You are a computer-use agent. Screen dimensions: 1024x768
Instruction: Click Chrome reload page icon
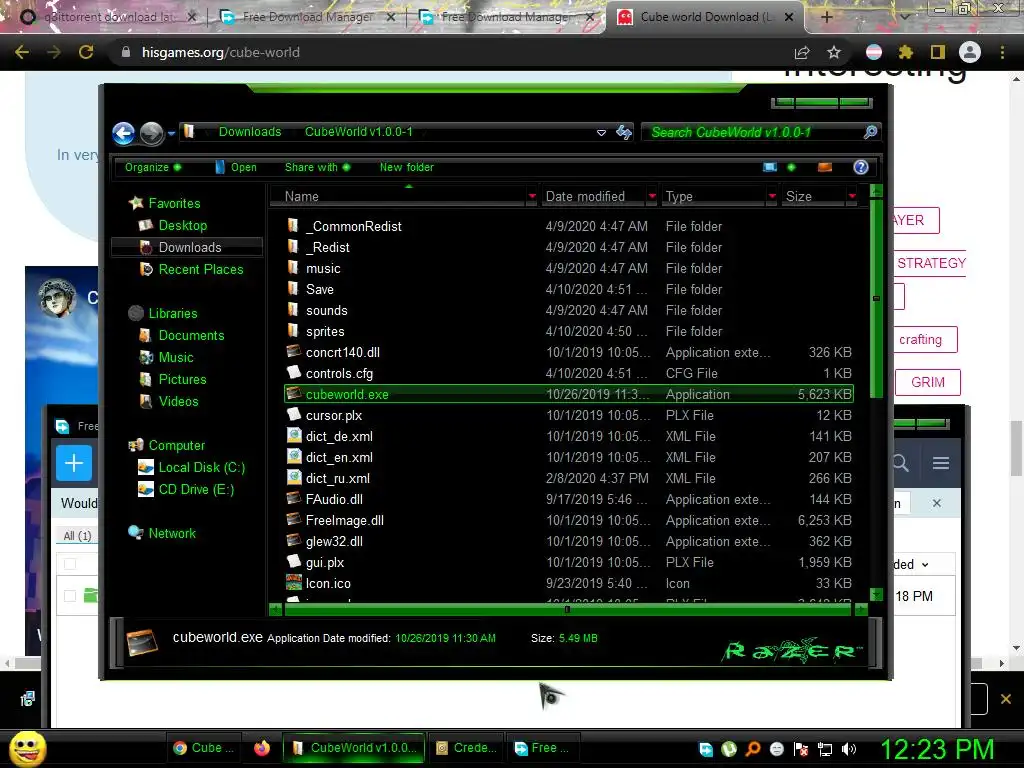[x=86, y=52]
